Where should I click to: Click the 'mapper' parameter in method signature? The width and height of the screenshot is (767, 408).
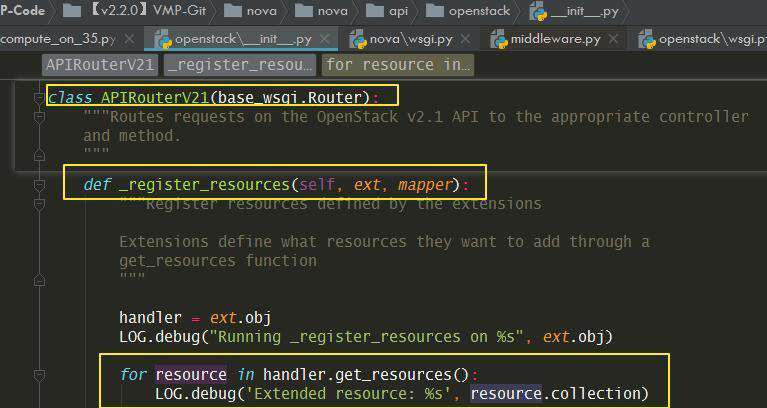pos(425,185)
